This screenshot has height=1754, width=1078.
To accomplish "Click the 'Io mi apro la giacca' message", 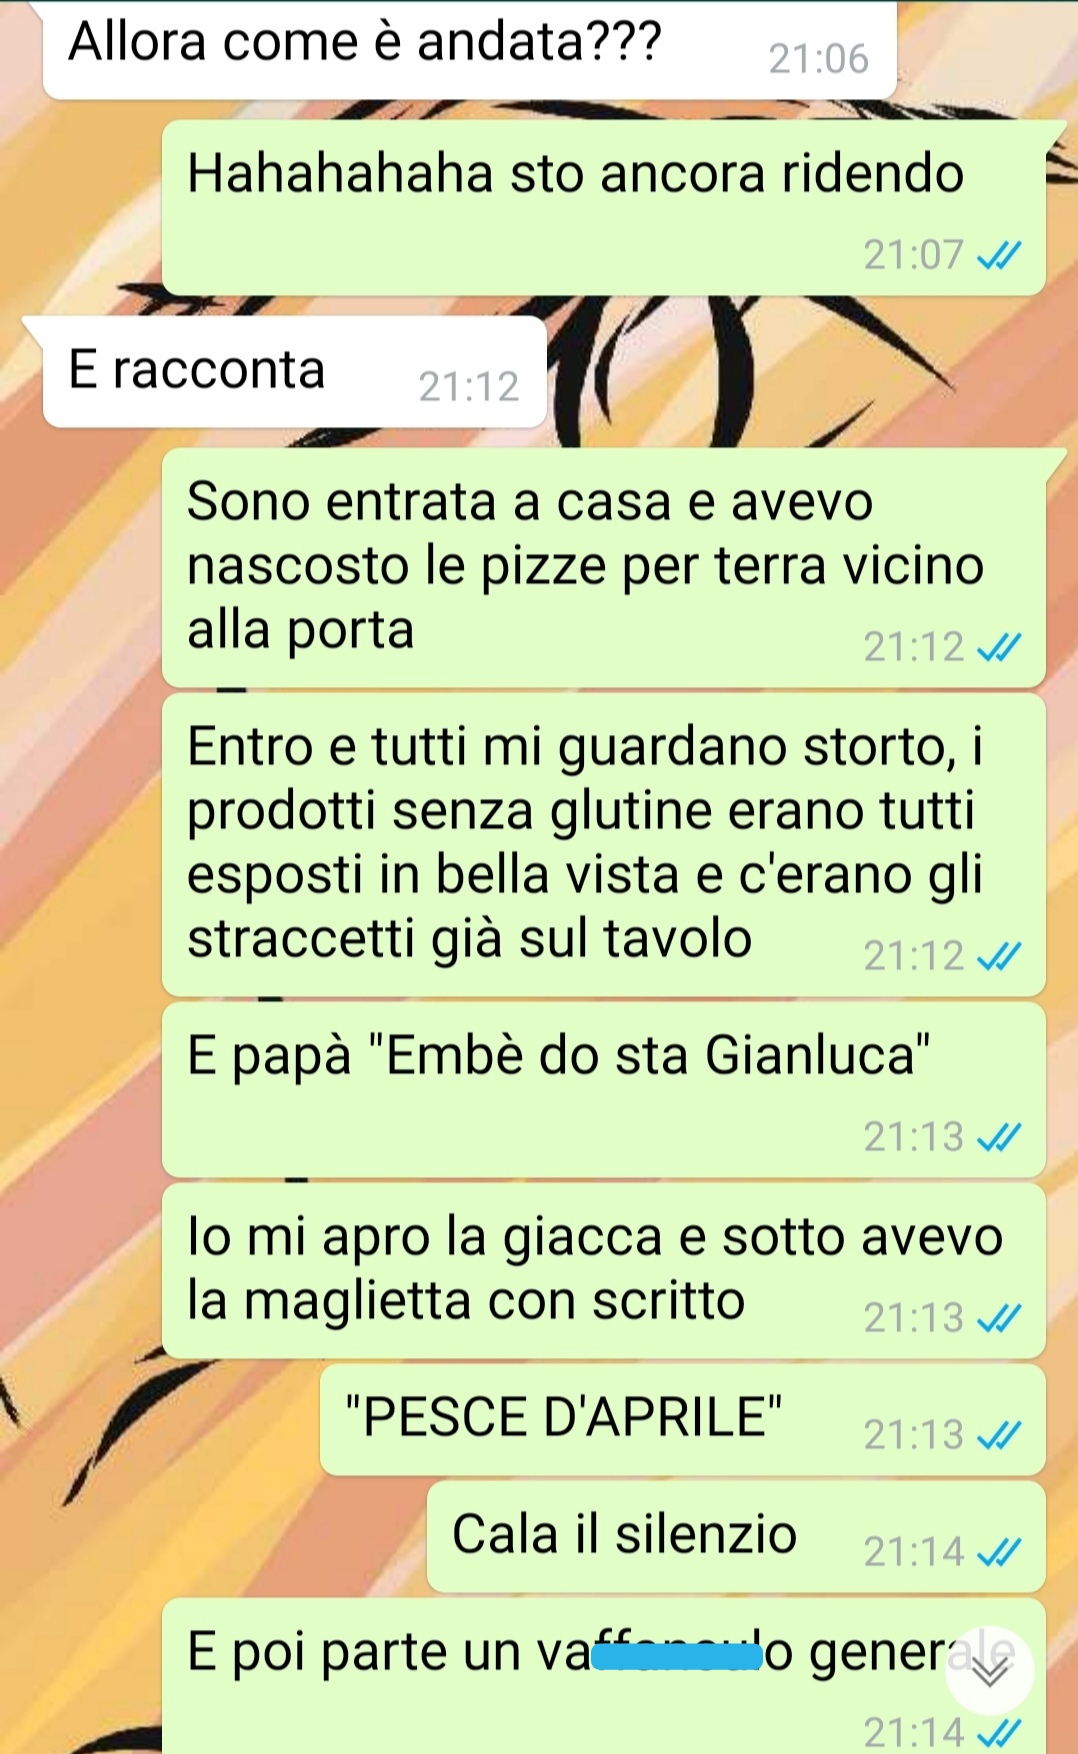I will 604,1270.
